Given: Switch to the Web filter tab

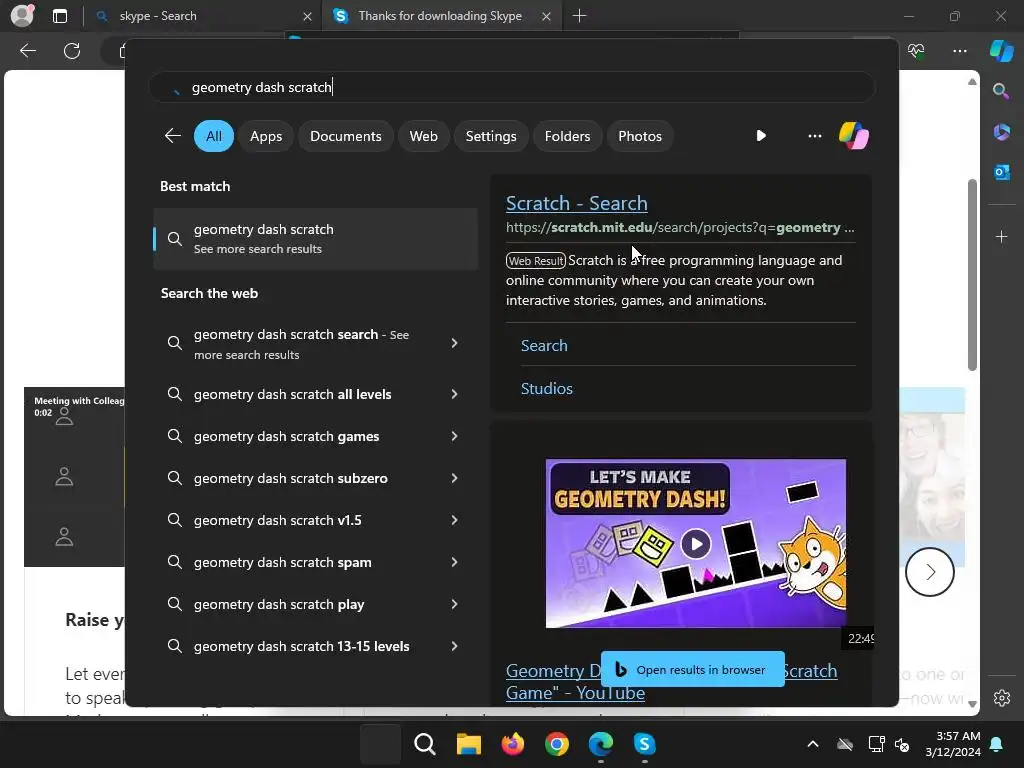Looking at the screenshot, I should [x=423, y=136].
